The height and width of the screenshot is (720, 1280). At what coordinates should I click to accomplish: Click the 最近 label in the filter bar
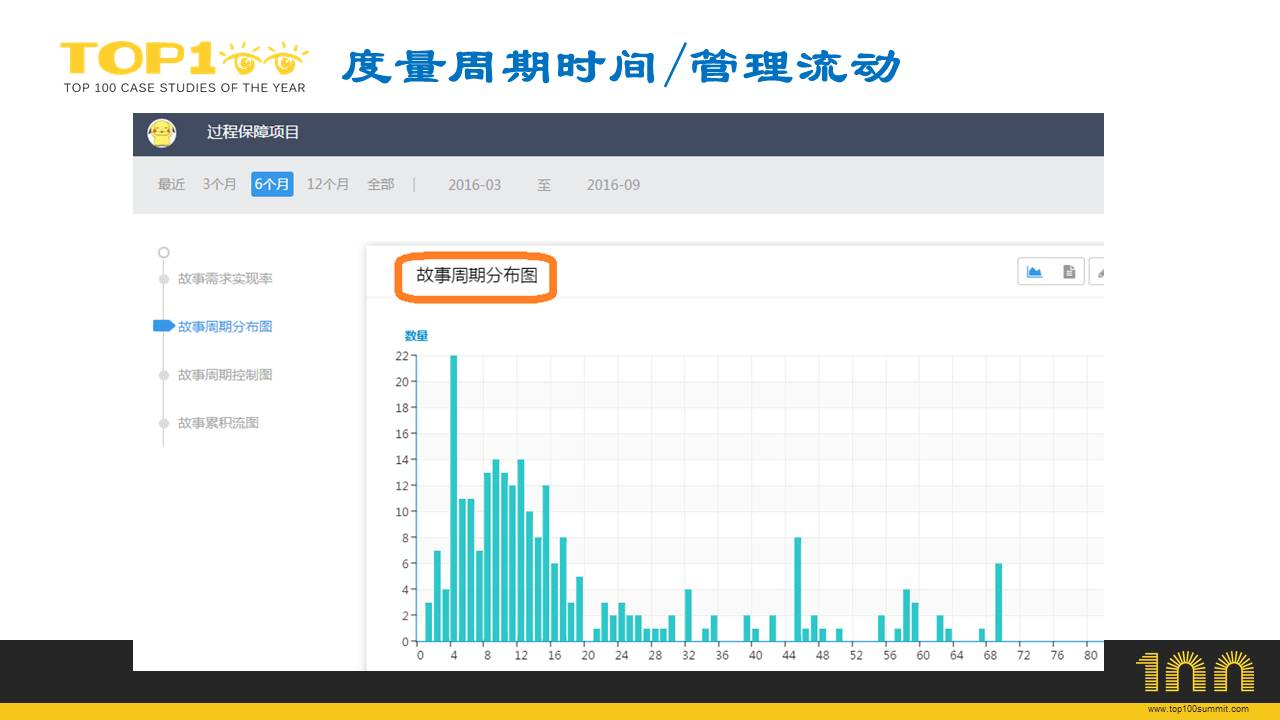[171, 184]
